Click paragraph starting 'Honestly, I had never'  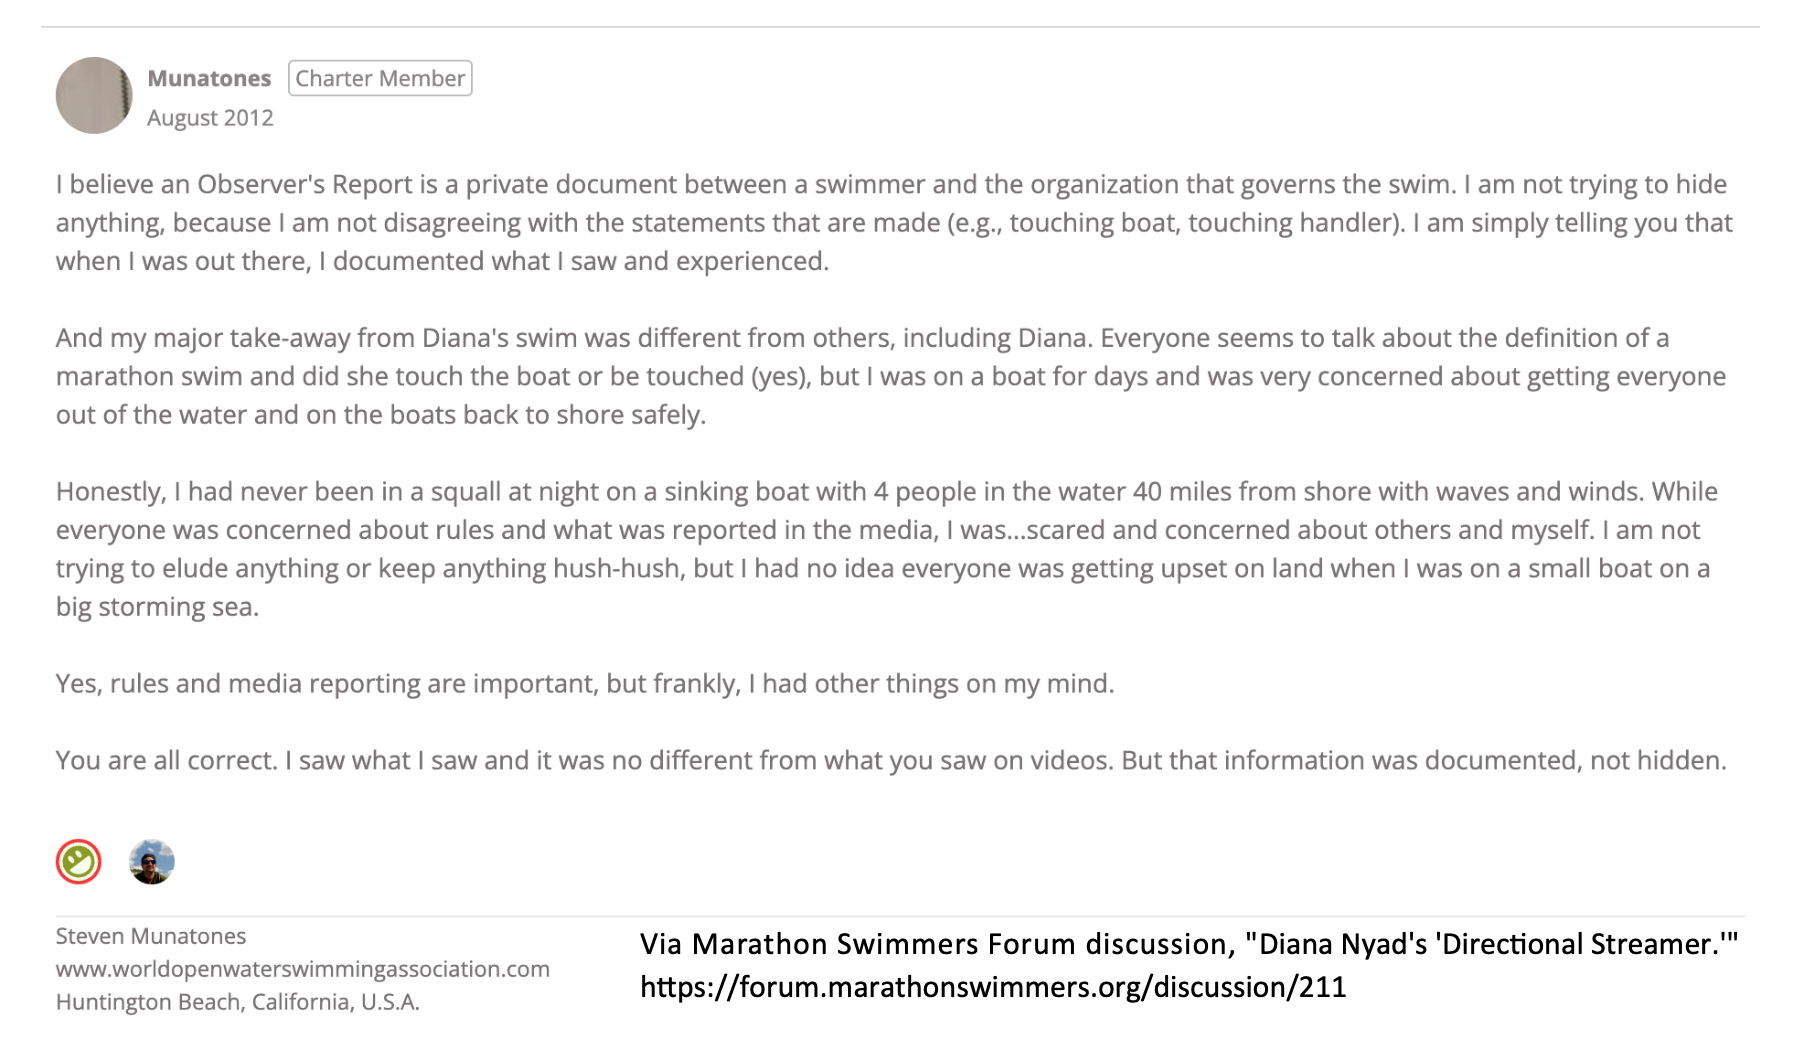(887, 549)
